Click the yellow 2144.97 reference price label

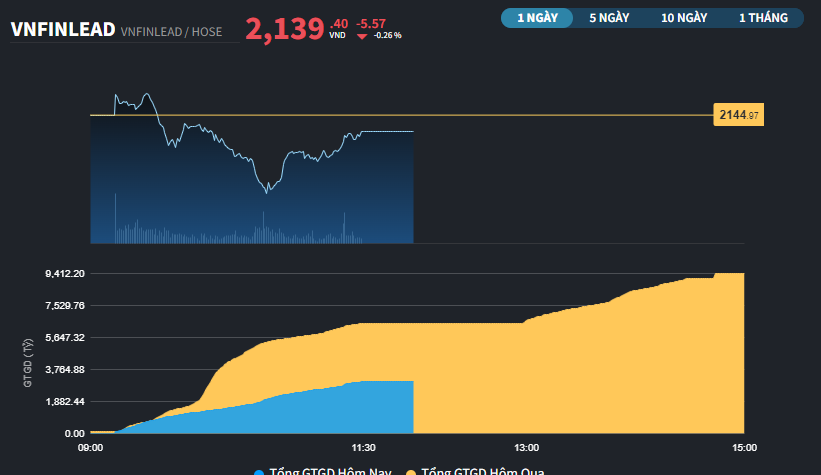point(739,116)
